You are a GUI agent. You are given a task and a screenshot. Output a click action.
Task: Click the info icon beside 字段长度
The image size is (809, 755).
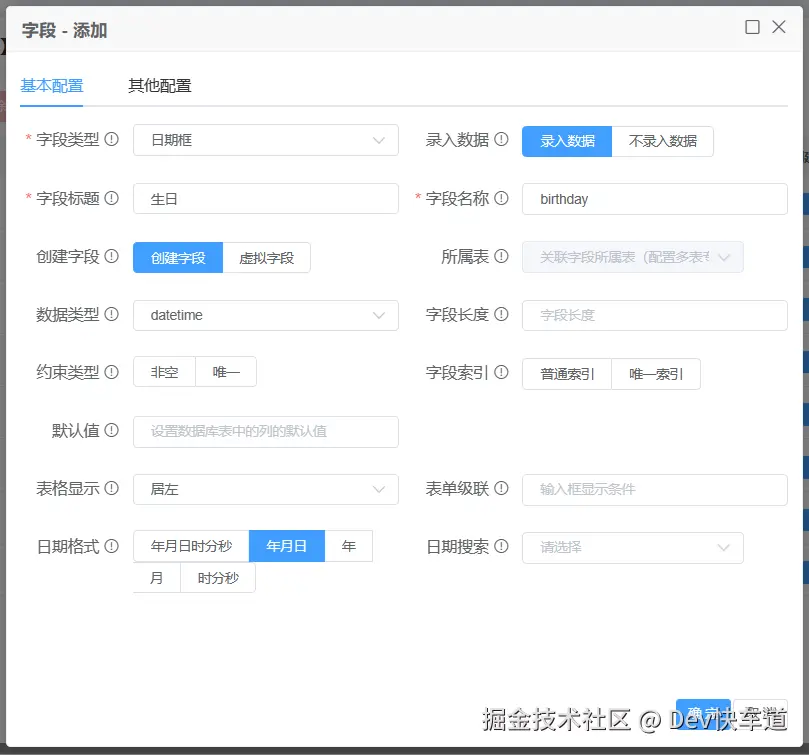[501, 314]
